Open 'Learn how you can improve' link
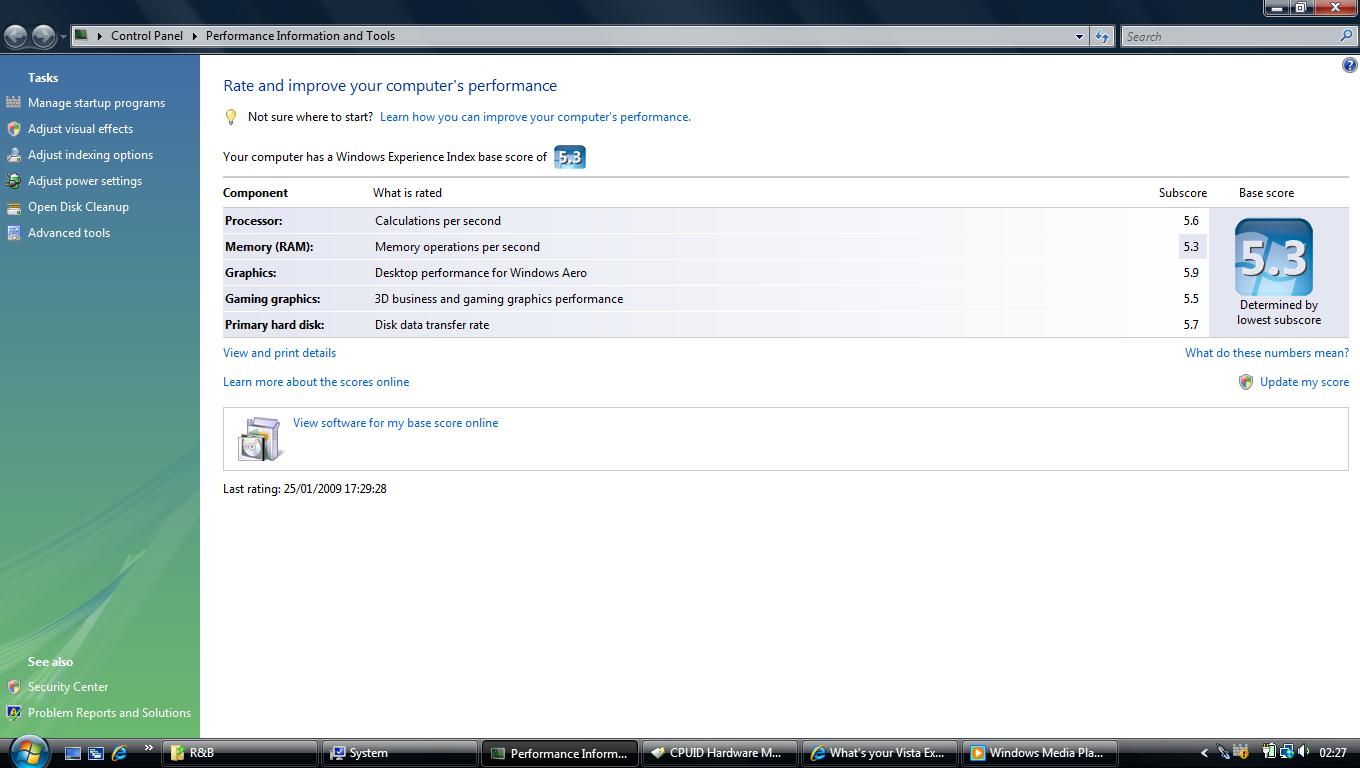The height and width of the screenshot is (768, 1360). pyautogui.click(x=535, y=117)
